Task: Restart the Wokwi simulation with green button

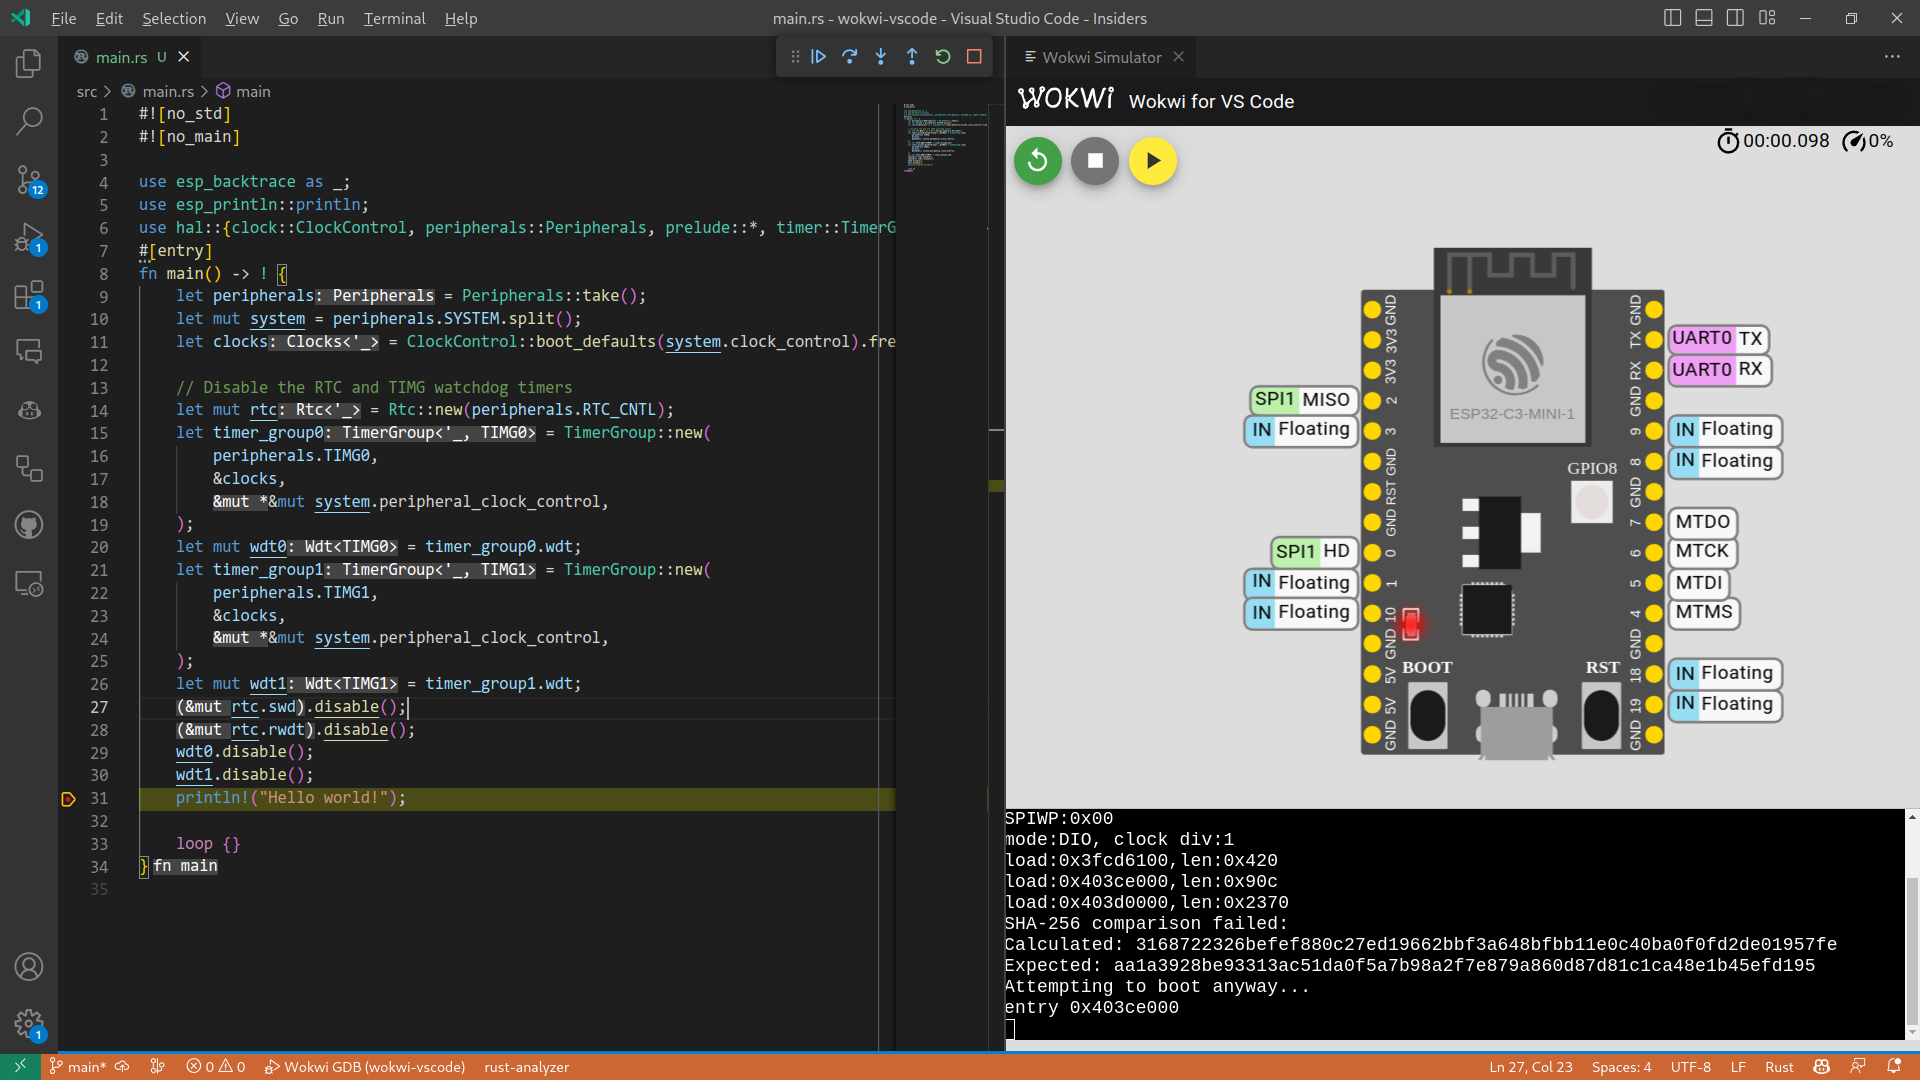Action: pyautogui.click(x=1037, y=161)
